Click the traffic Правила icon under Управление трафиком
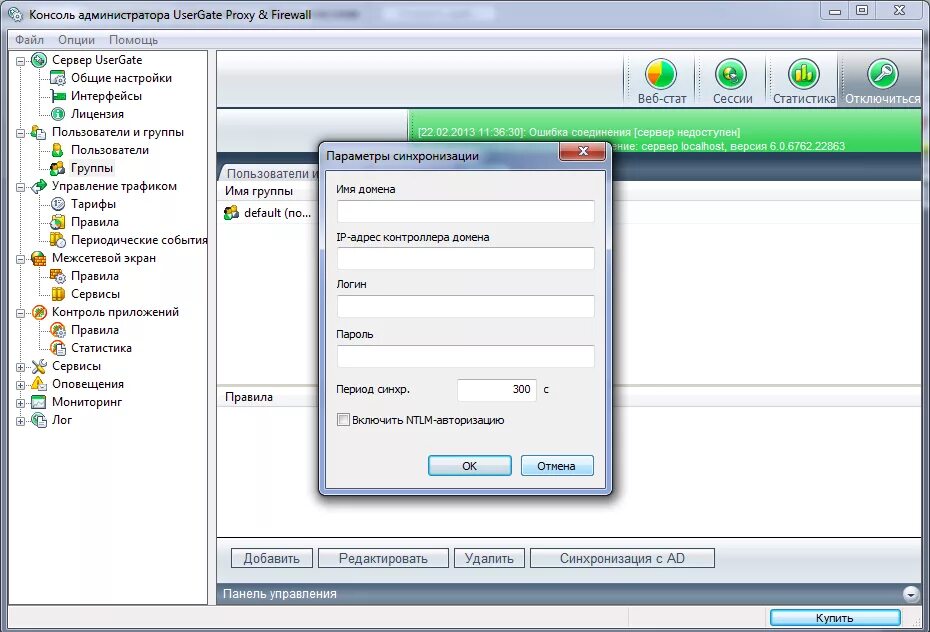 pos(58,222)
